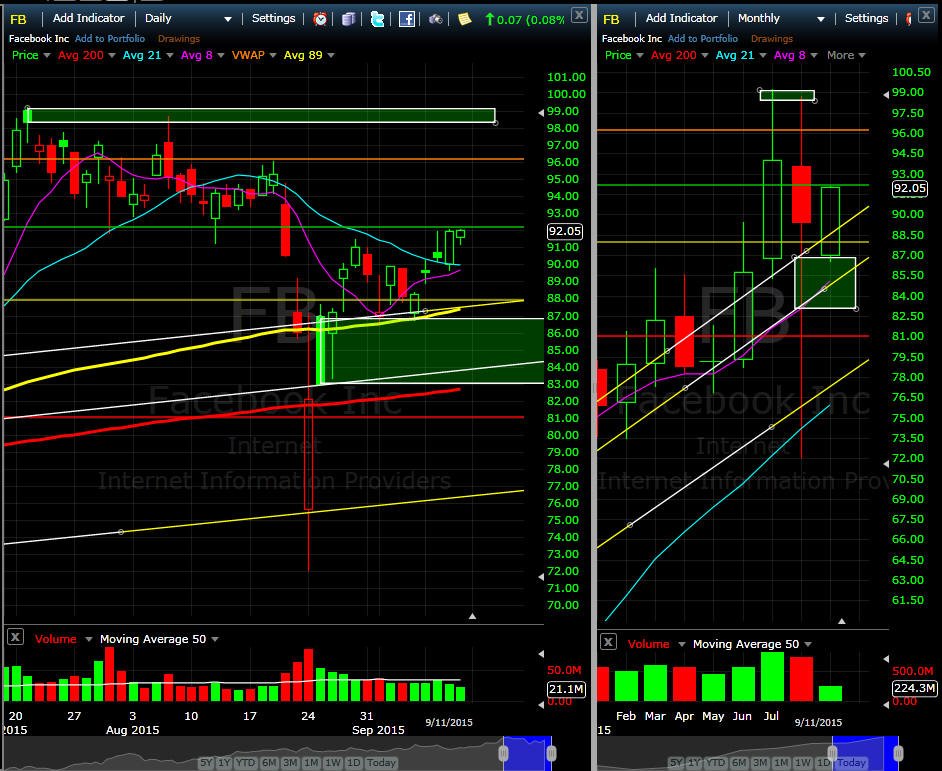
Task: Expand the Price dropdown in monthly chart
Action: (x=640, y=55)
